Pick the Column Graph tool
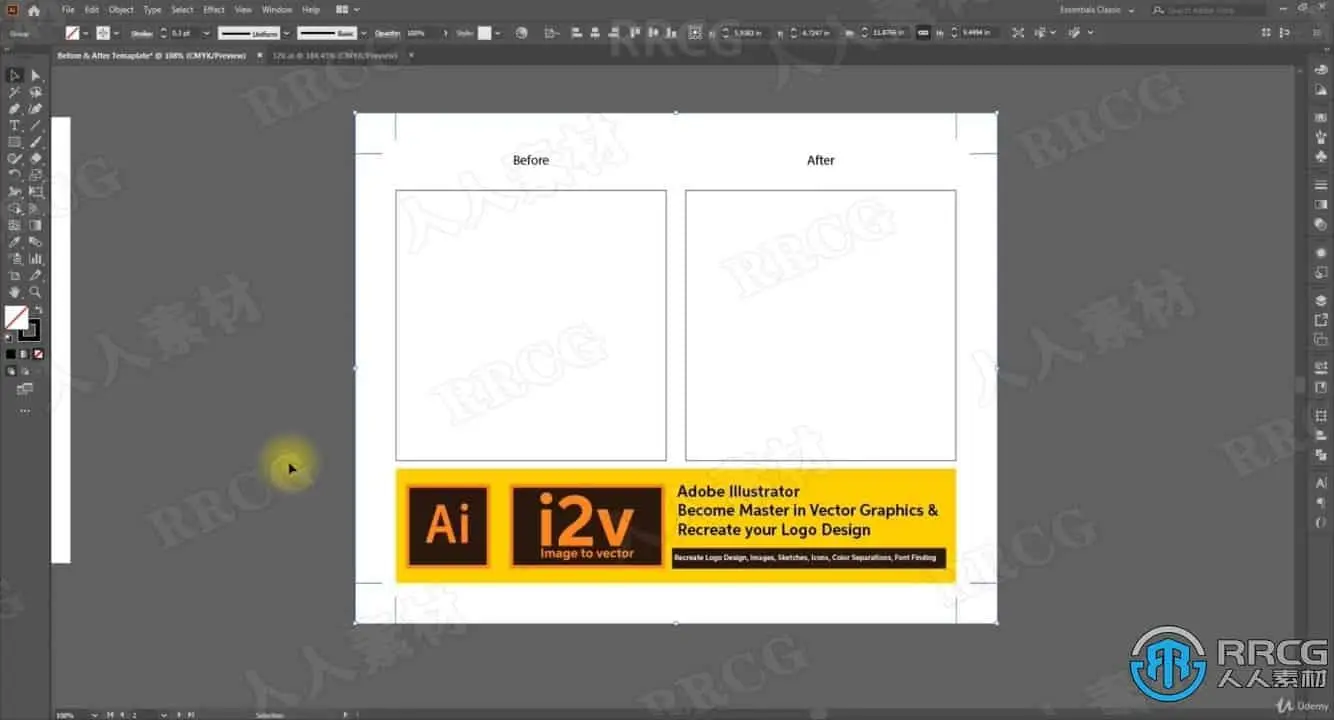The height and width of the screenshot is (720, 1334). coord(36,258)
